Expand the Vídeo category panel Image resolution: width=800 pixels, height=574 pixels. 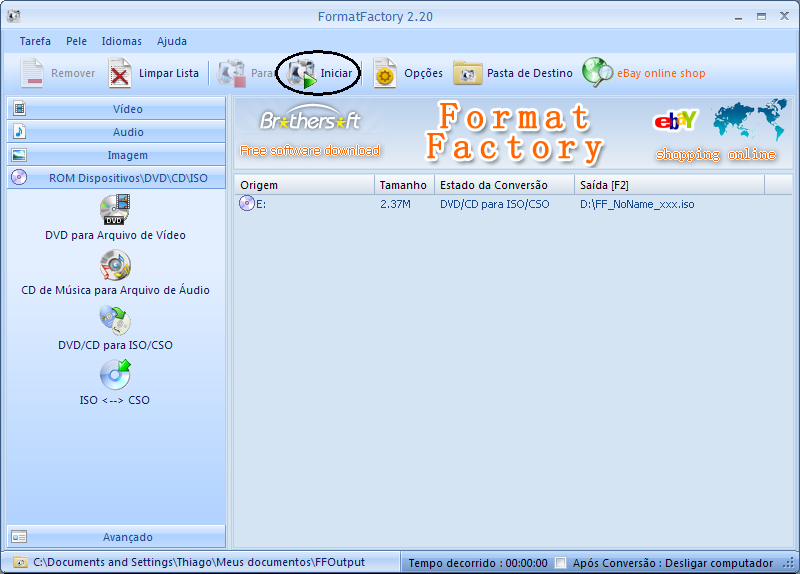tap(116, 109)
